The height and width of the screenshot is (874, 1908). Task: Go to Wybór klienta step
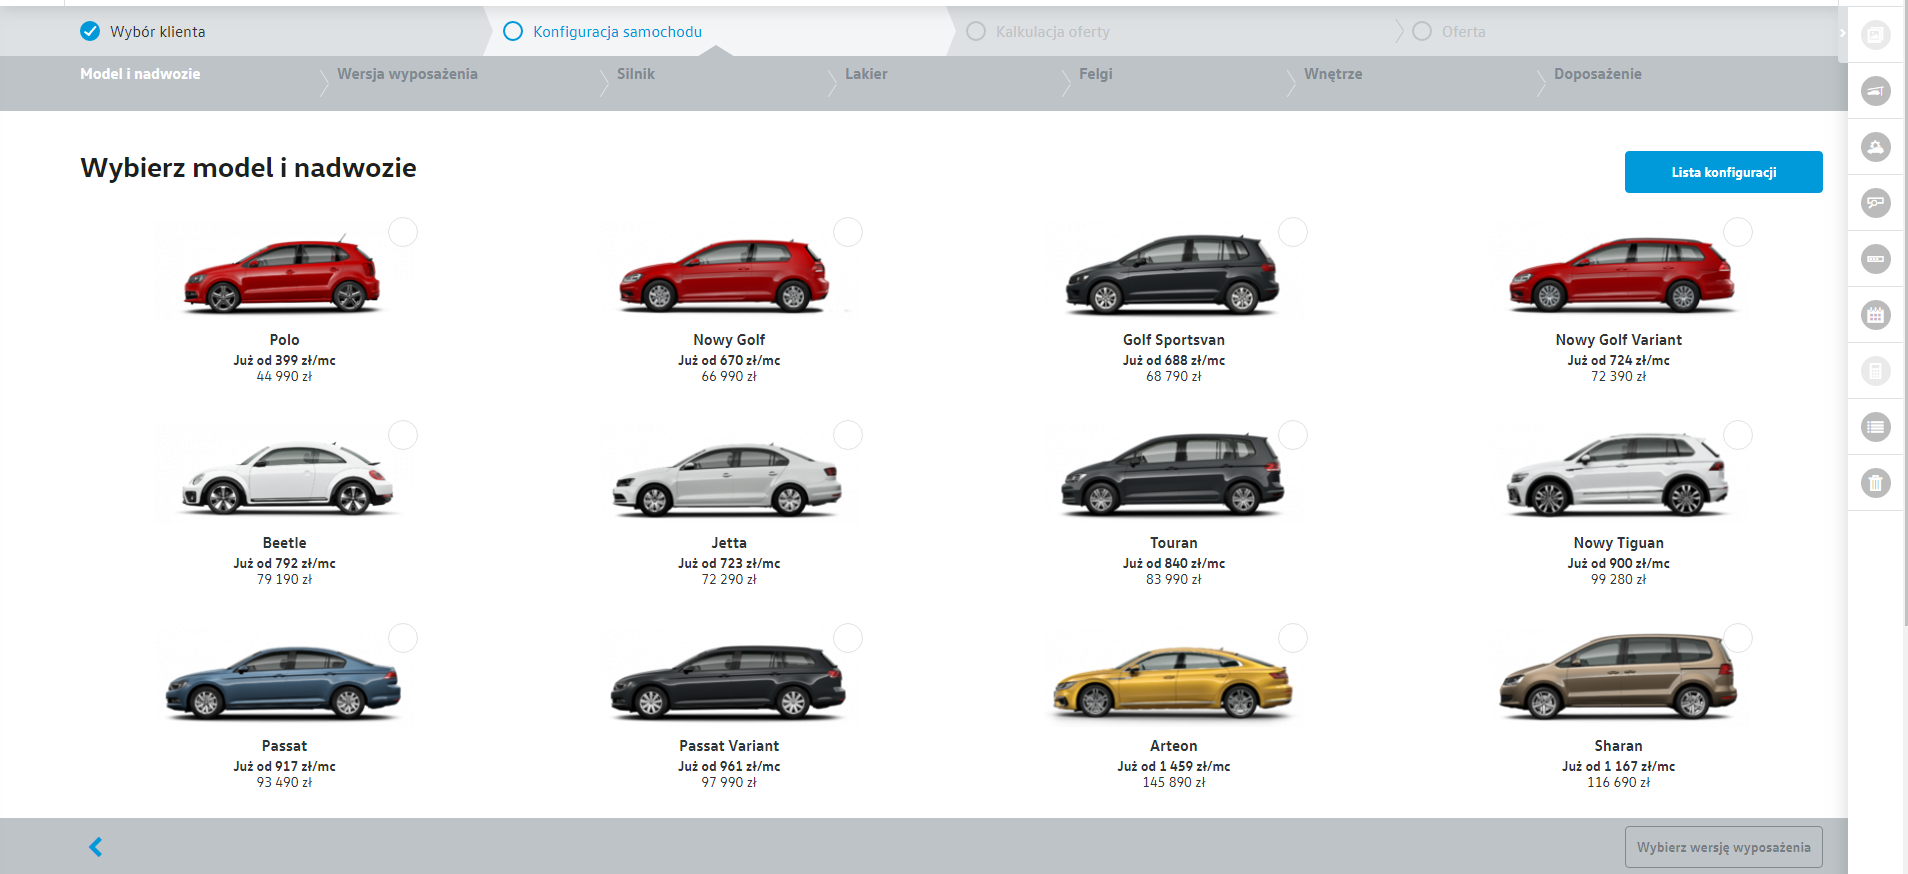pyautogui.click(x=143, y=32)
